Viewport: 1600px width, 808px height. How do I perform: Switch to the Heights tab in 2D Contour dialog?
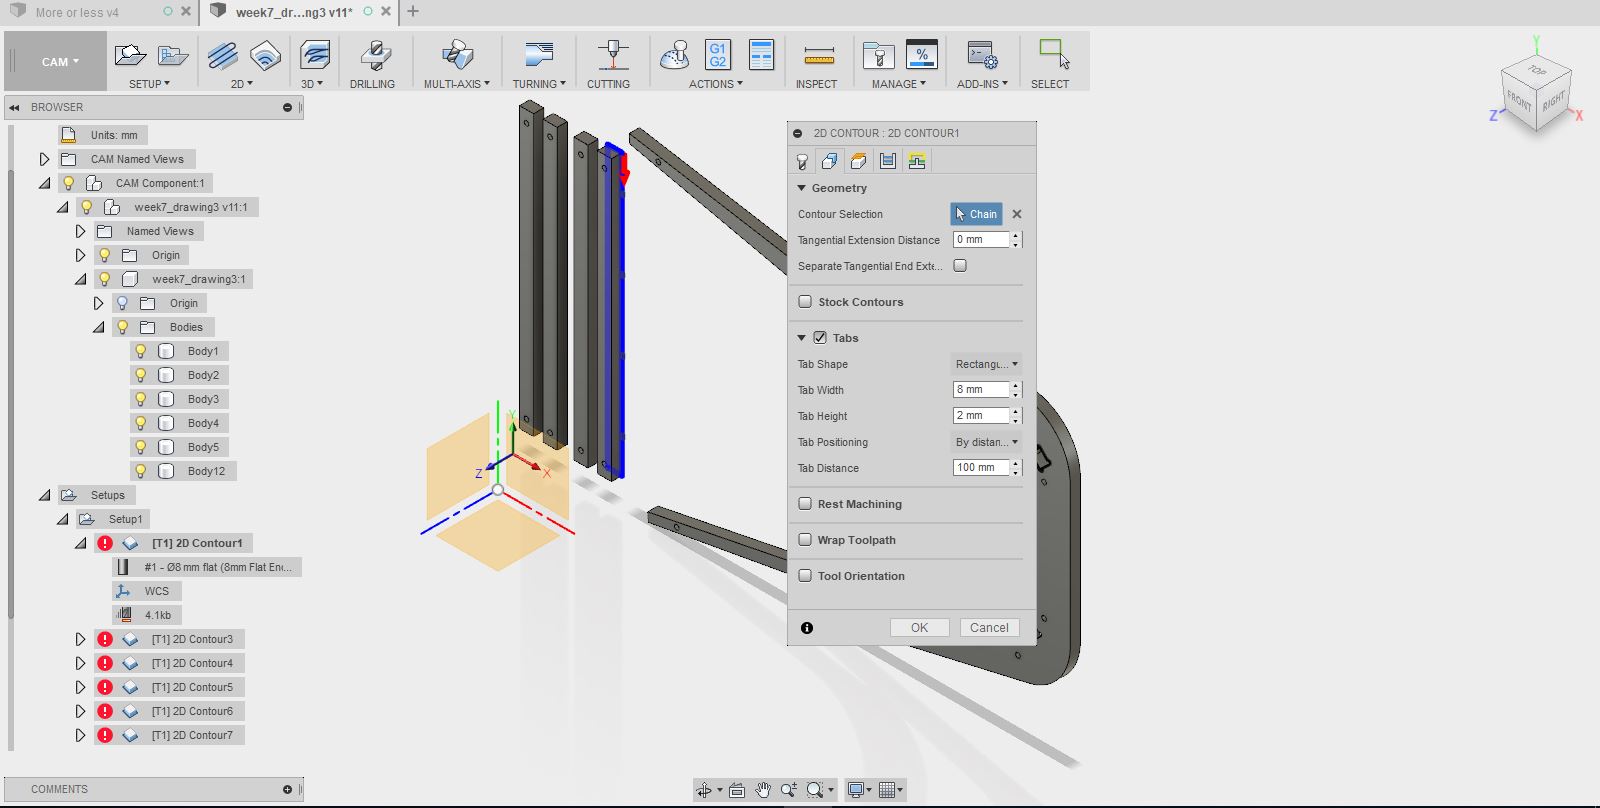point(859,161)
